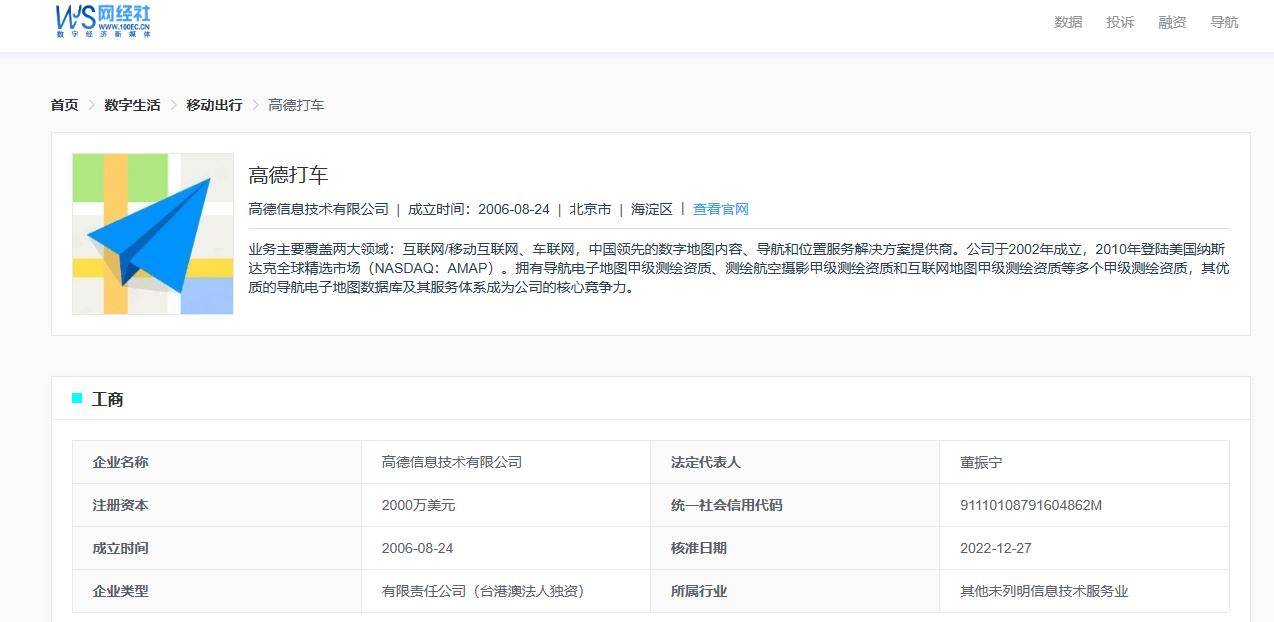This screenshot has width=1274, height=622.
Task: Click the 2022-12-27 value cell
Action: [1084, 548]
